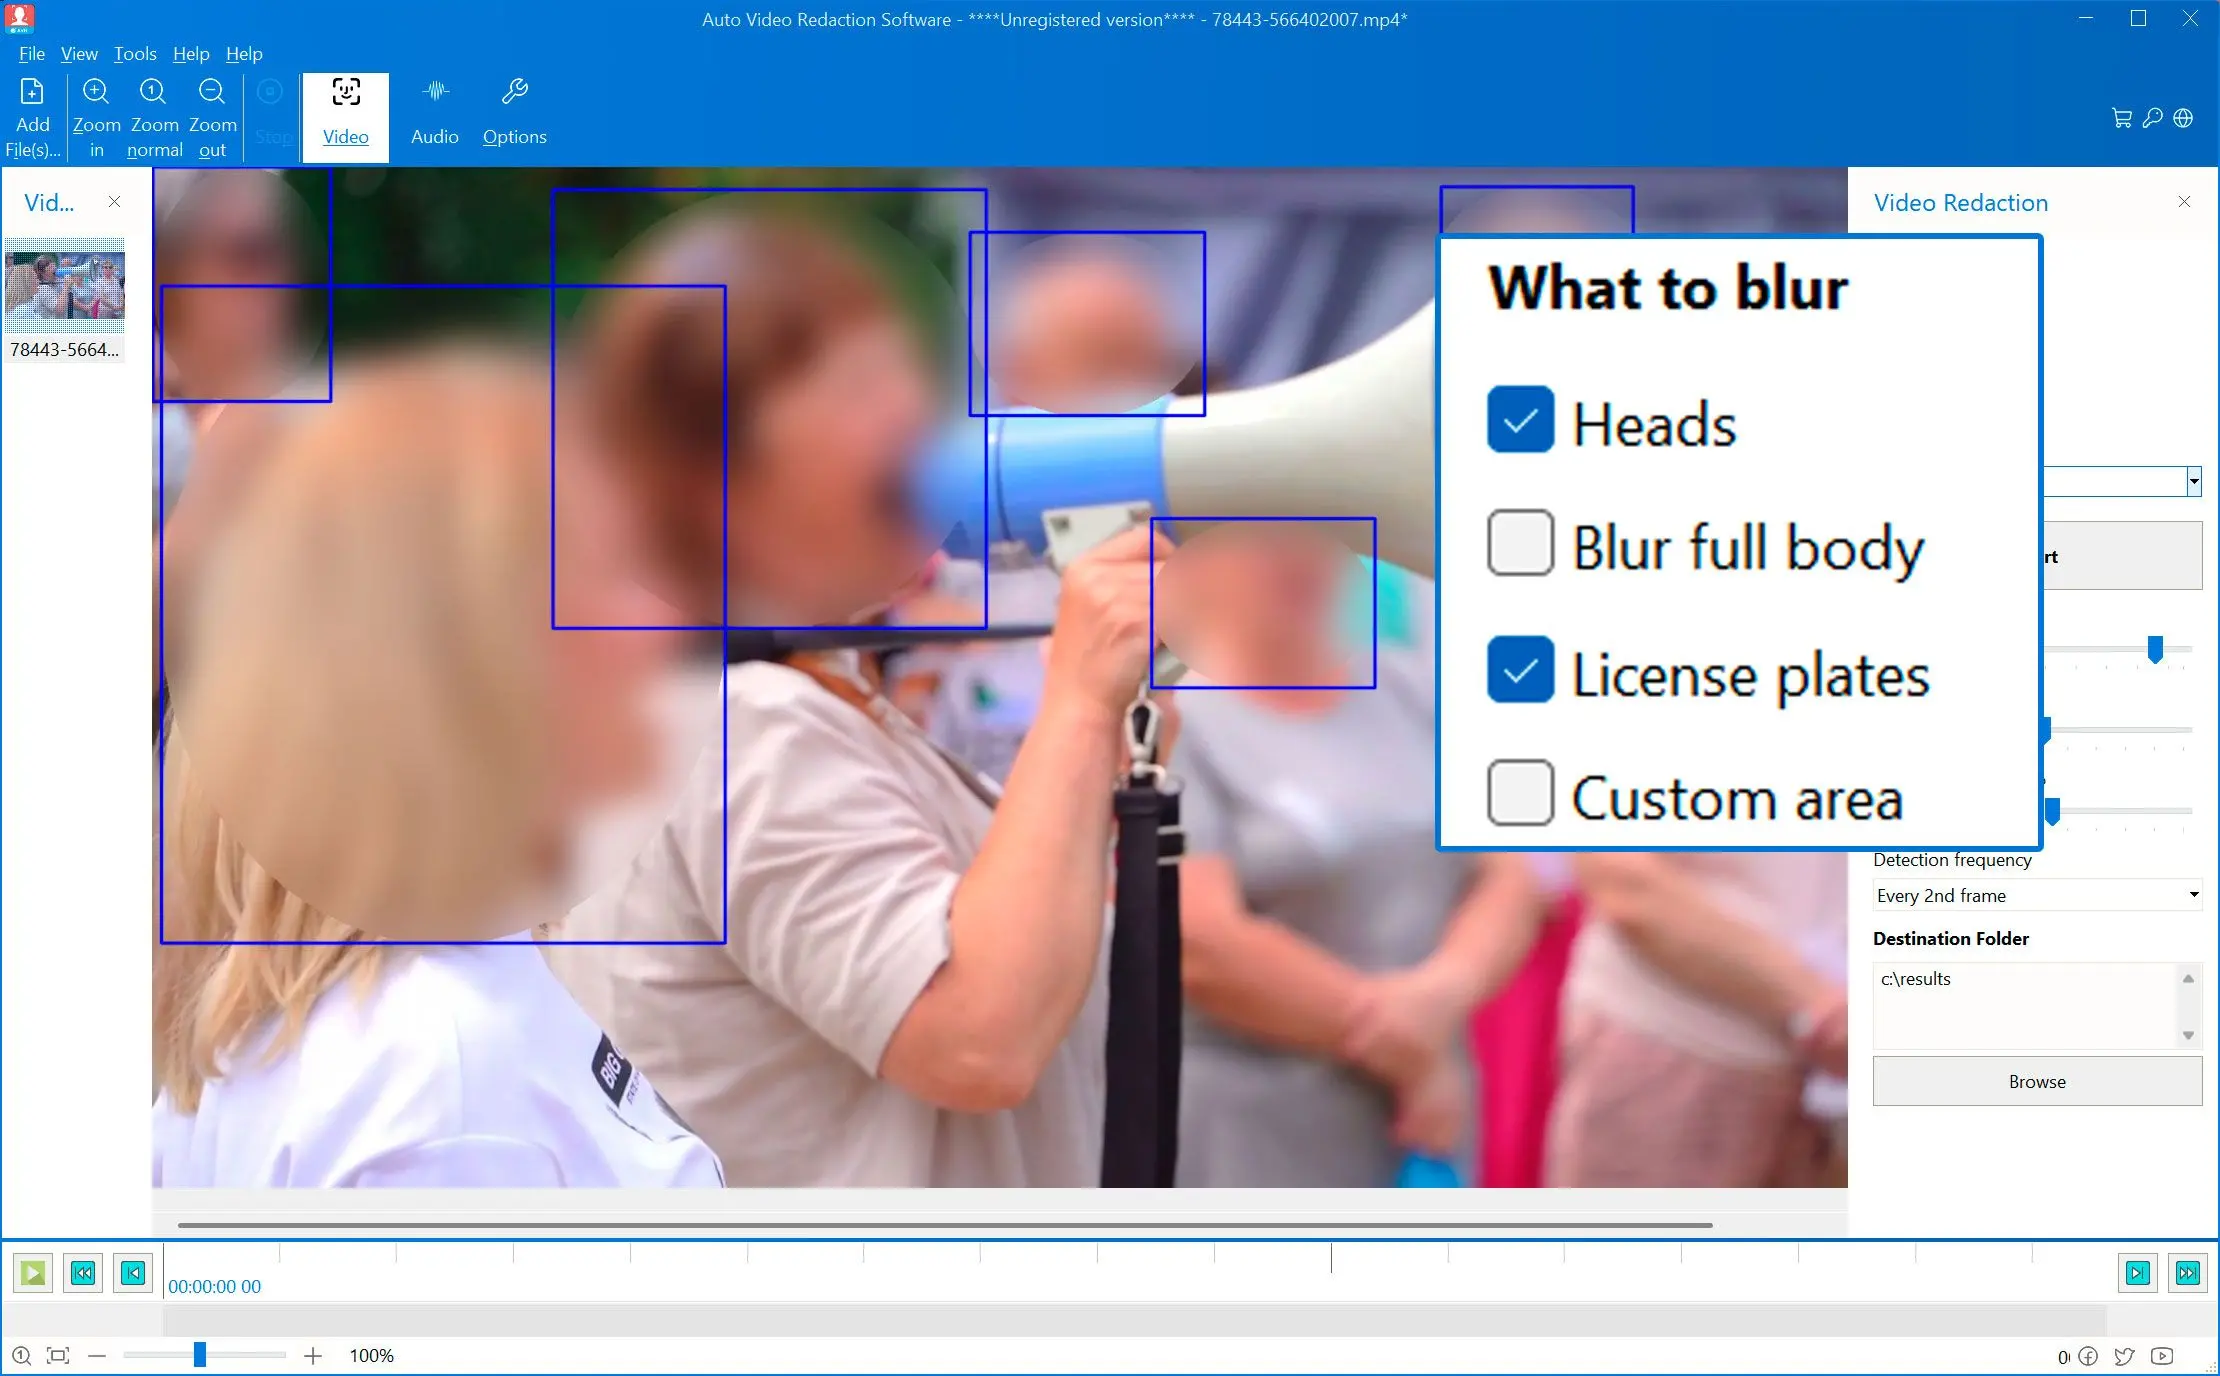Click the globe language icon

2183,118
